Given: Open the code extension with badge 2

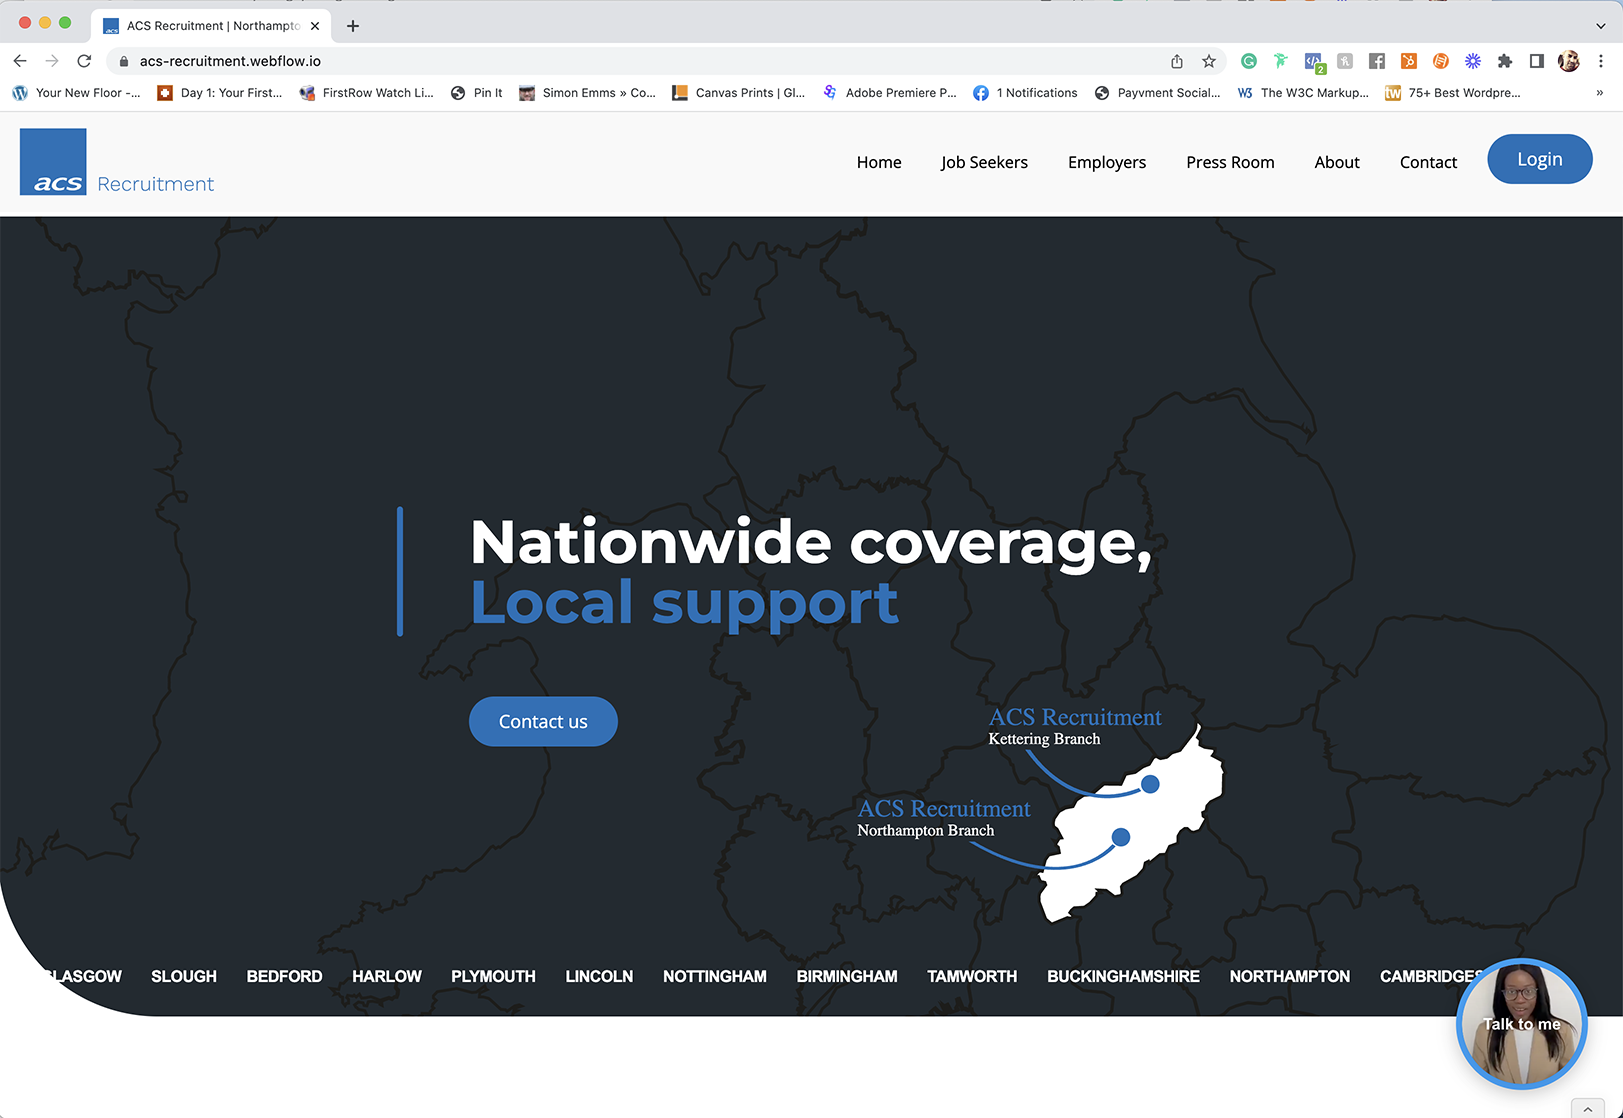Looking at the screenshot, I should point(1314,62).
